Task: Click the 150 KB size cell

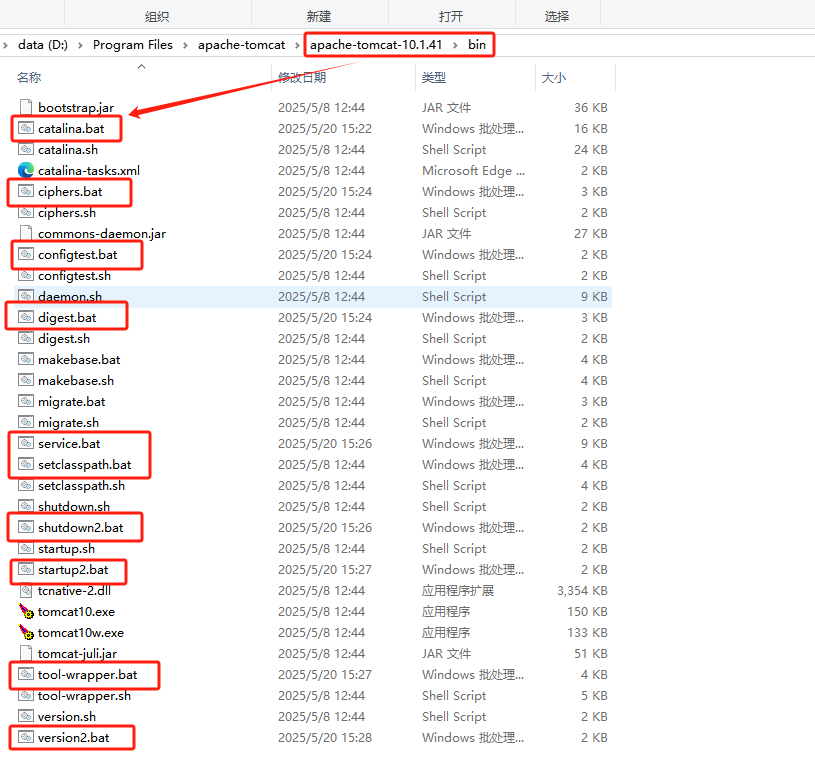Action: click(x=587, y=611)
